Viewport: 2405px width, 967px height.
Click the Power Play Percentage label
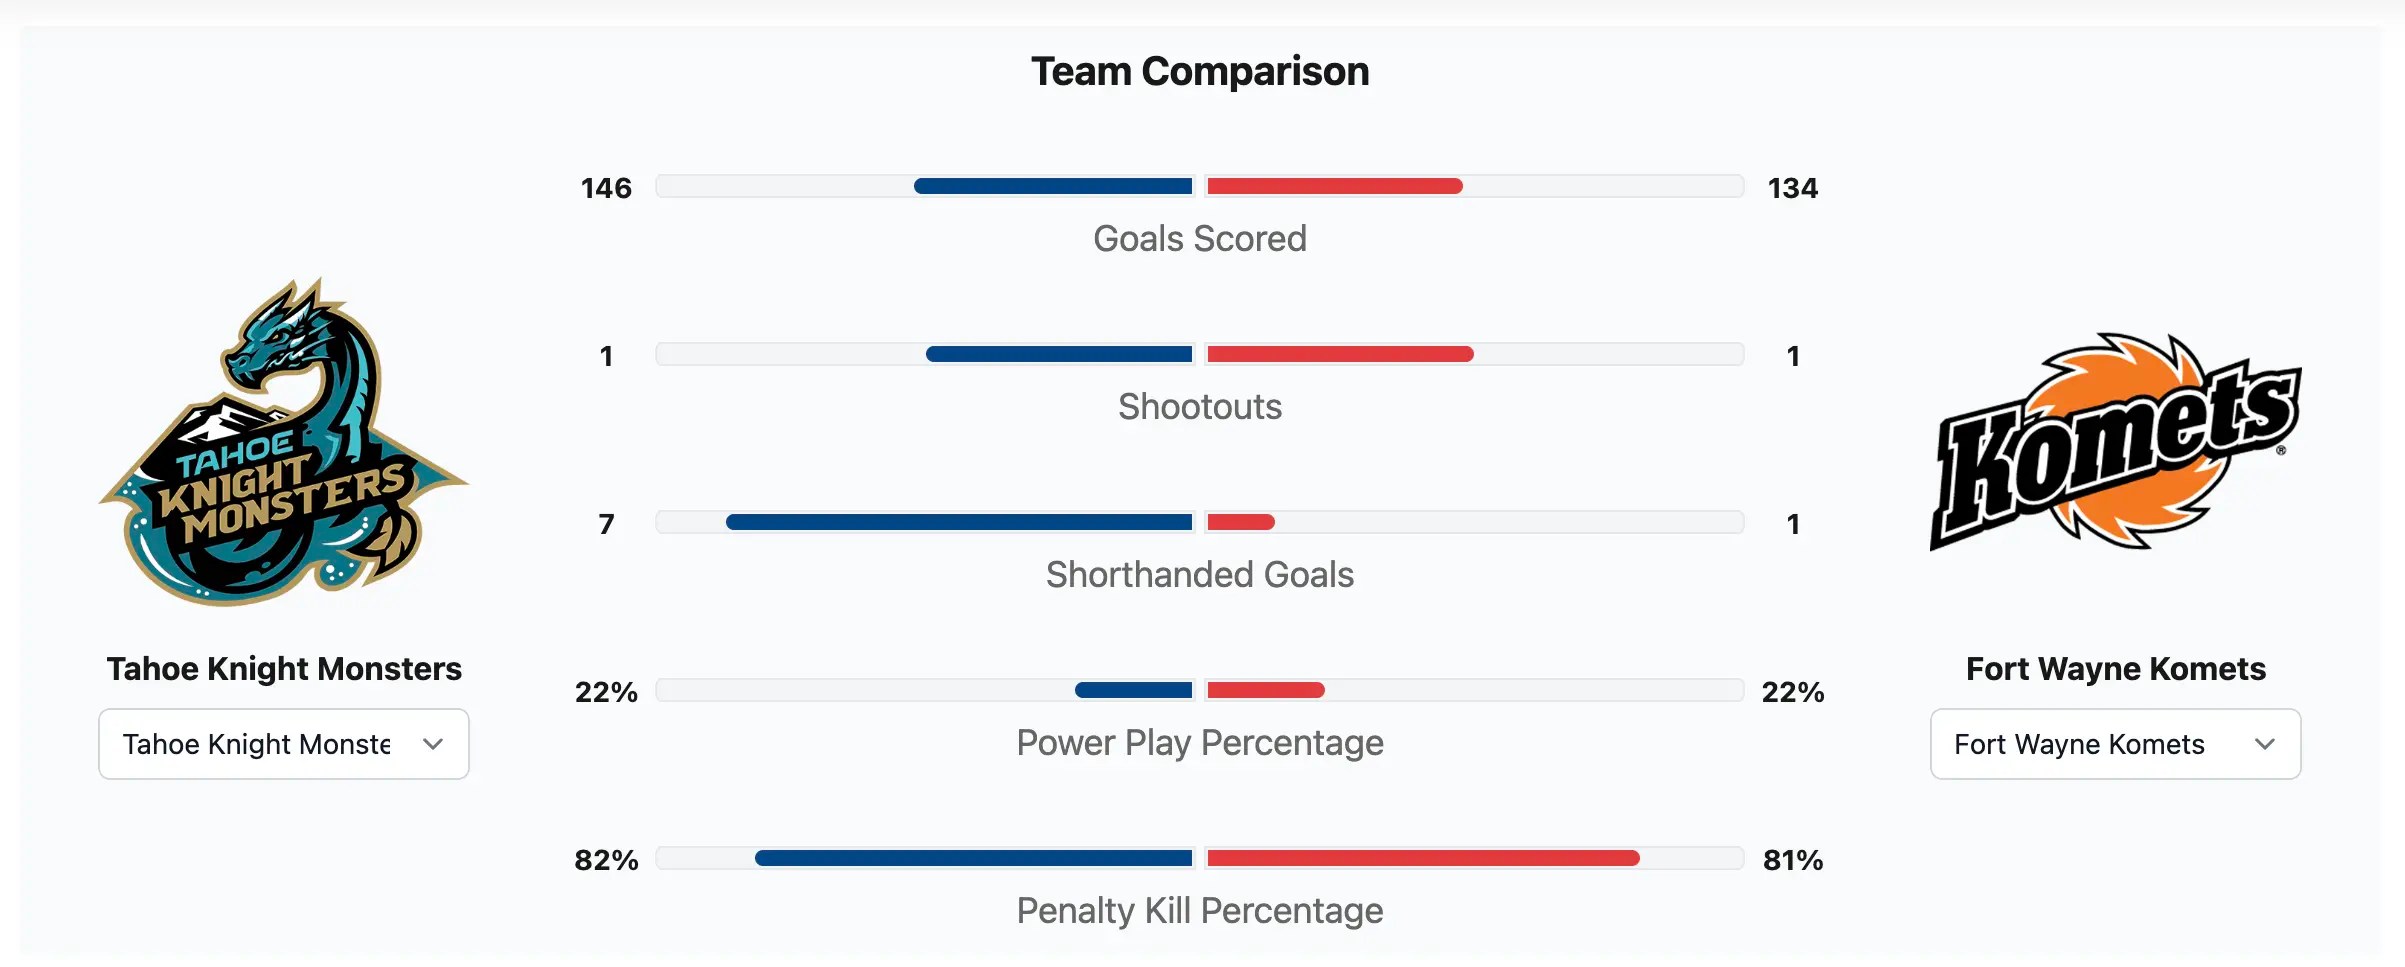click(x=1200, y=743)
